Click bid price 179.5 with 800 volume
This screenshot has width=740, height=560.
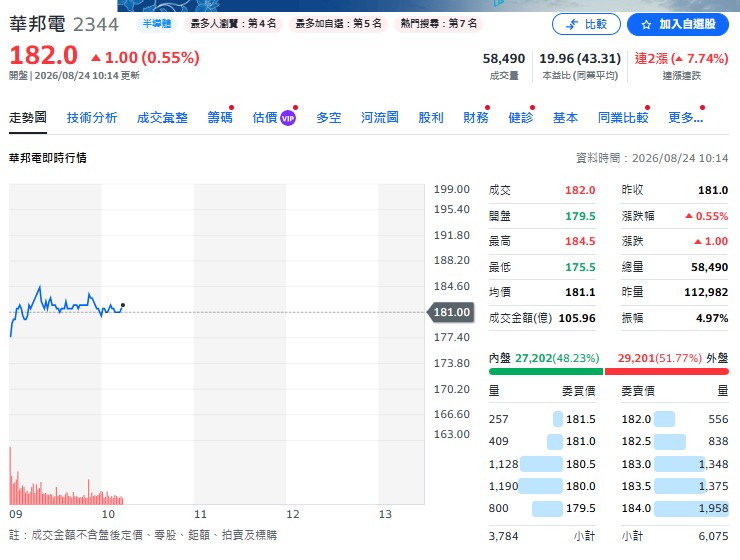[542, 508]
